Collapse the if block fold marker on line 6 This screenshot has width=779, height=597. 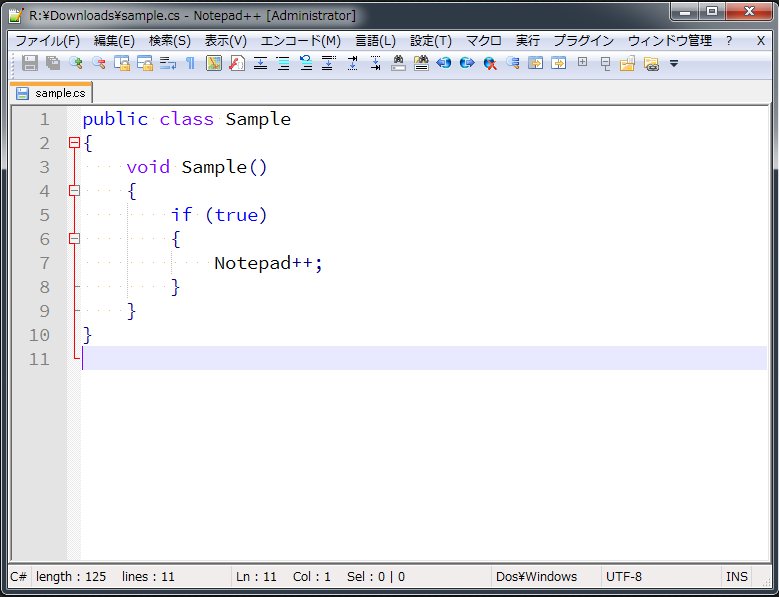[x=74, y=239]
